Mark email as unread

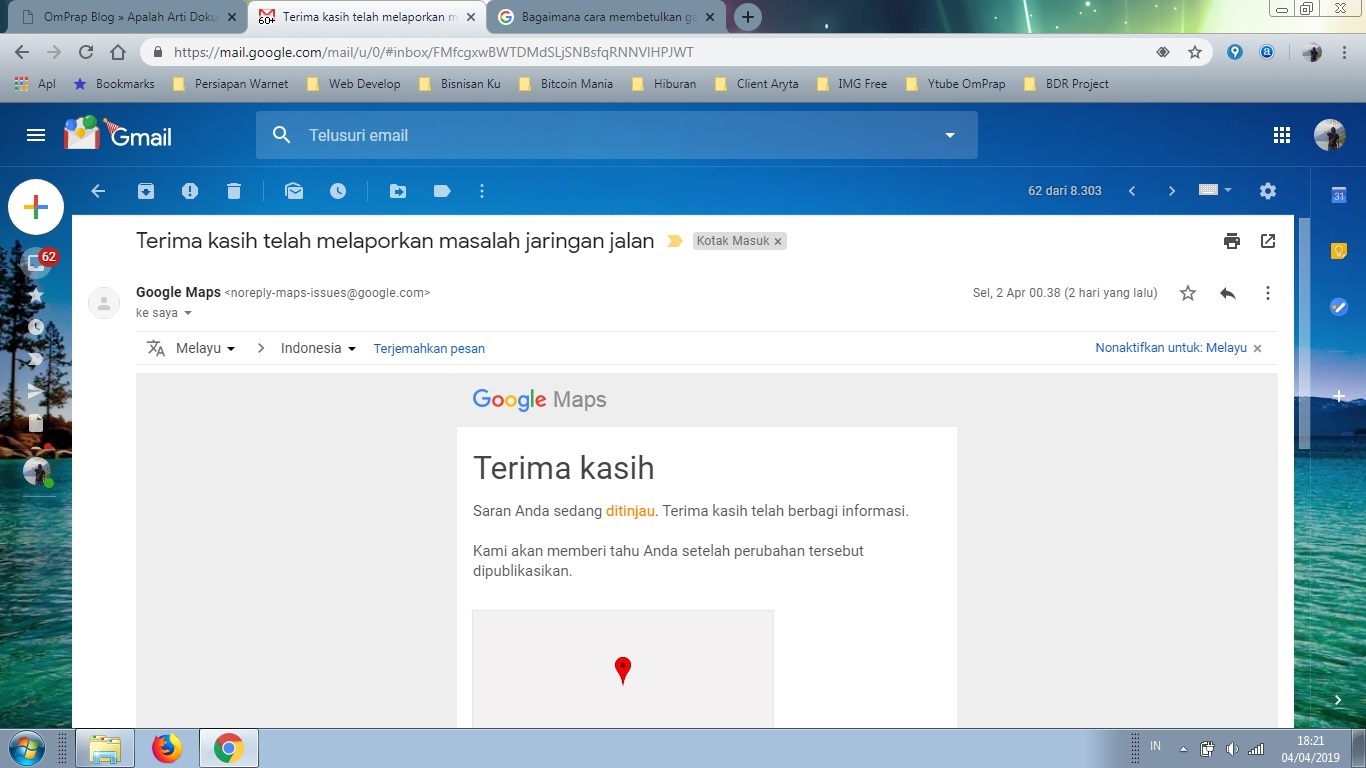coord(294,191)
